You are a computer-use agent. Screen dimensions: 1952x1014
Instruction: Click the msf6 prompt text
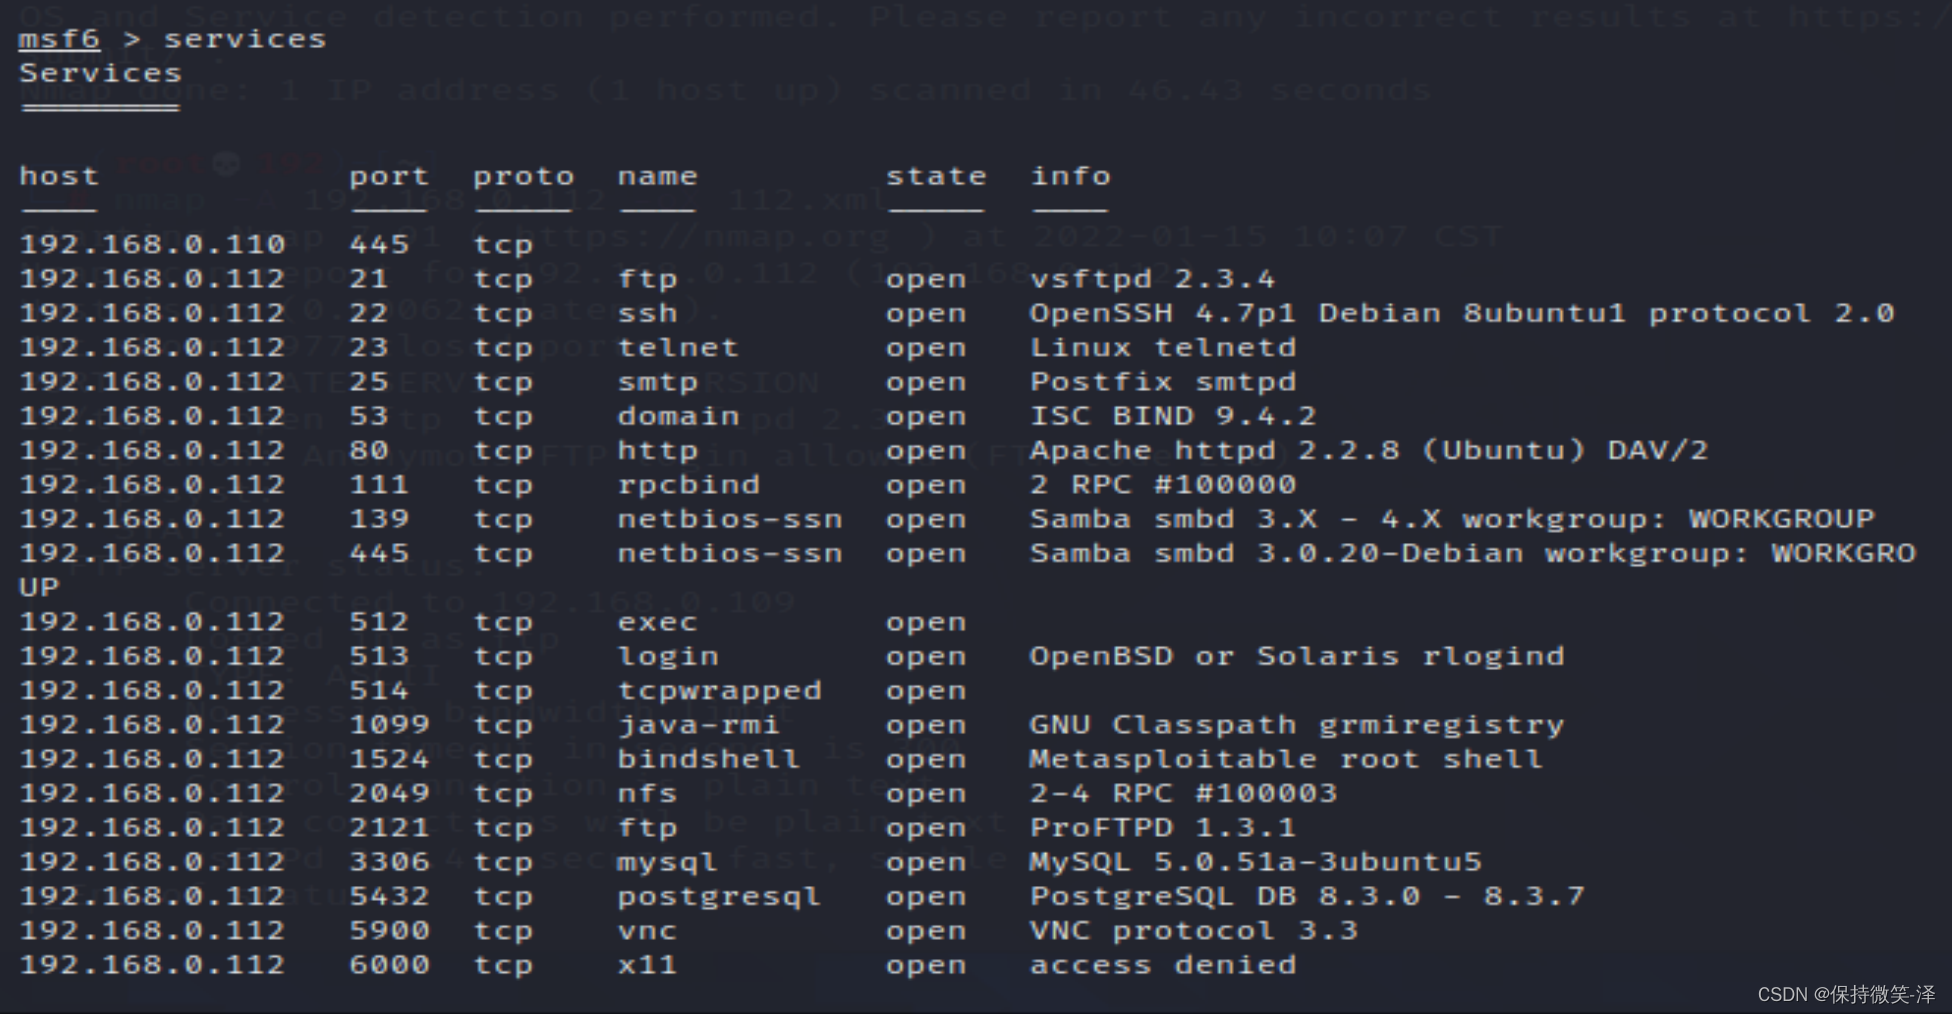point(59,39)
